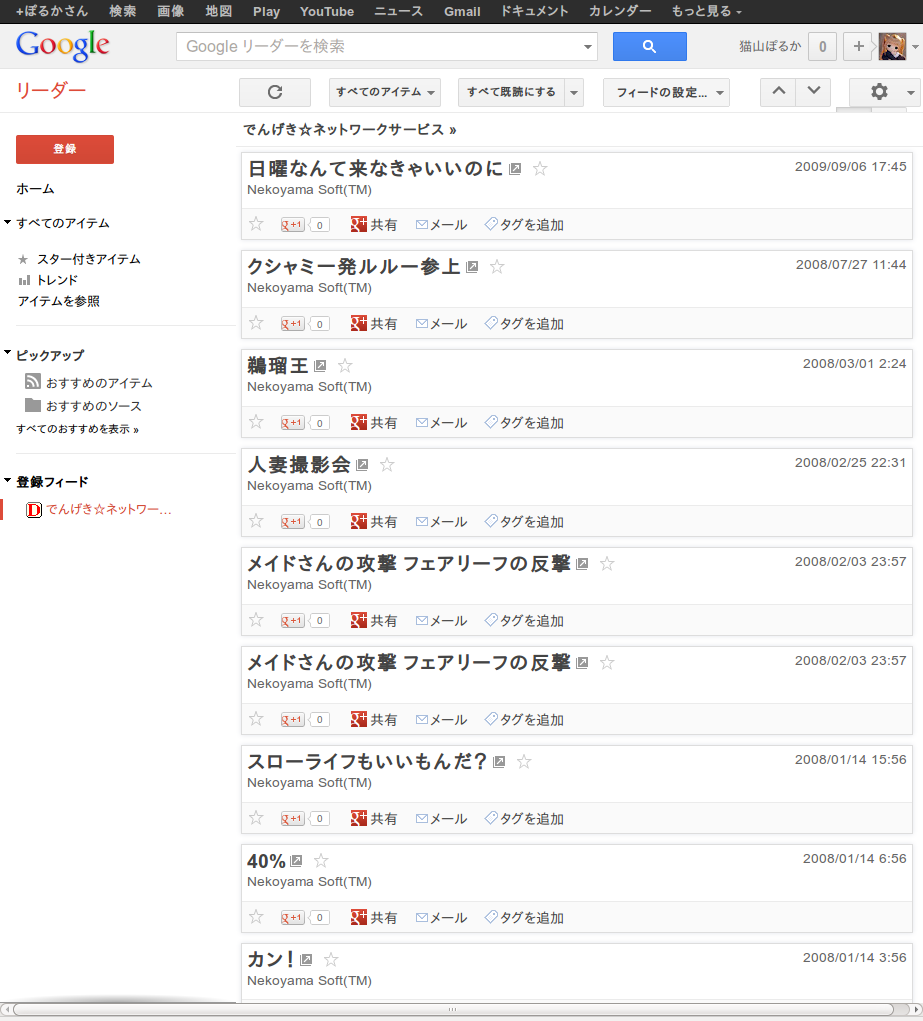Viewport: 923px width, 1021px height.
Task: Open YouTube from the top navigation bar
Action: [x=326, y=11]
